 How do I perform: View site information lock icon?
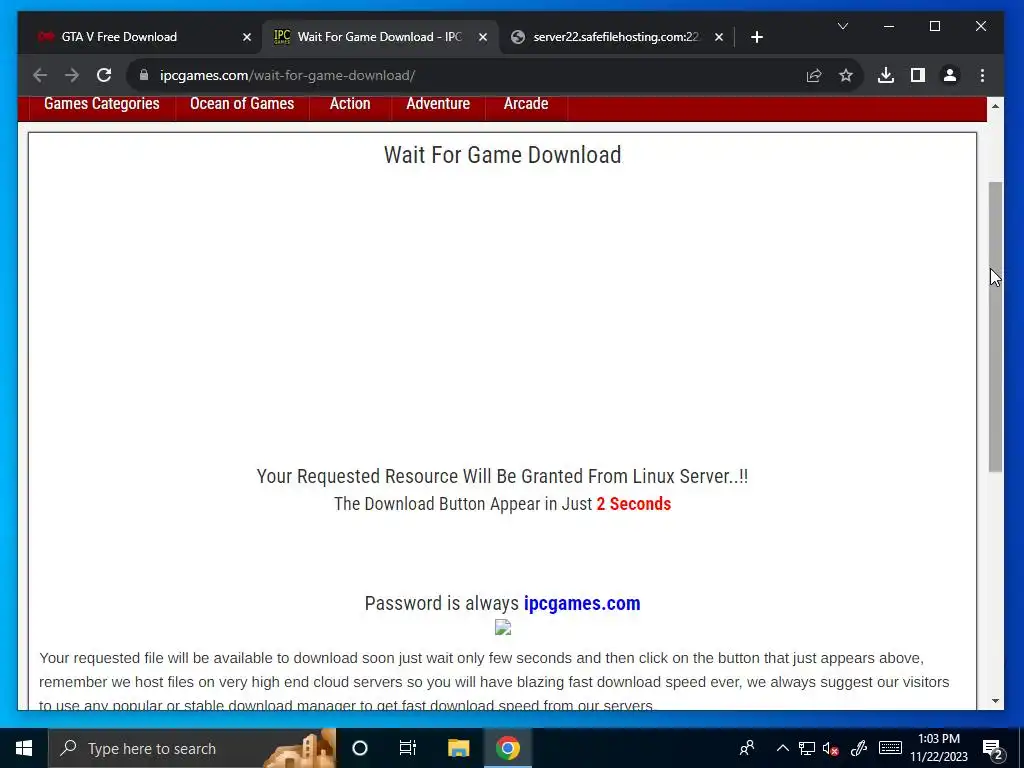(x=144, y=75)
